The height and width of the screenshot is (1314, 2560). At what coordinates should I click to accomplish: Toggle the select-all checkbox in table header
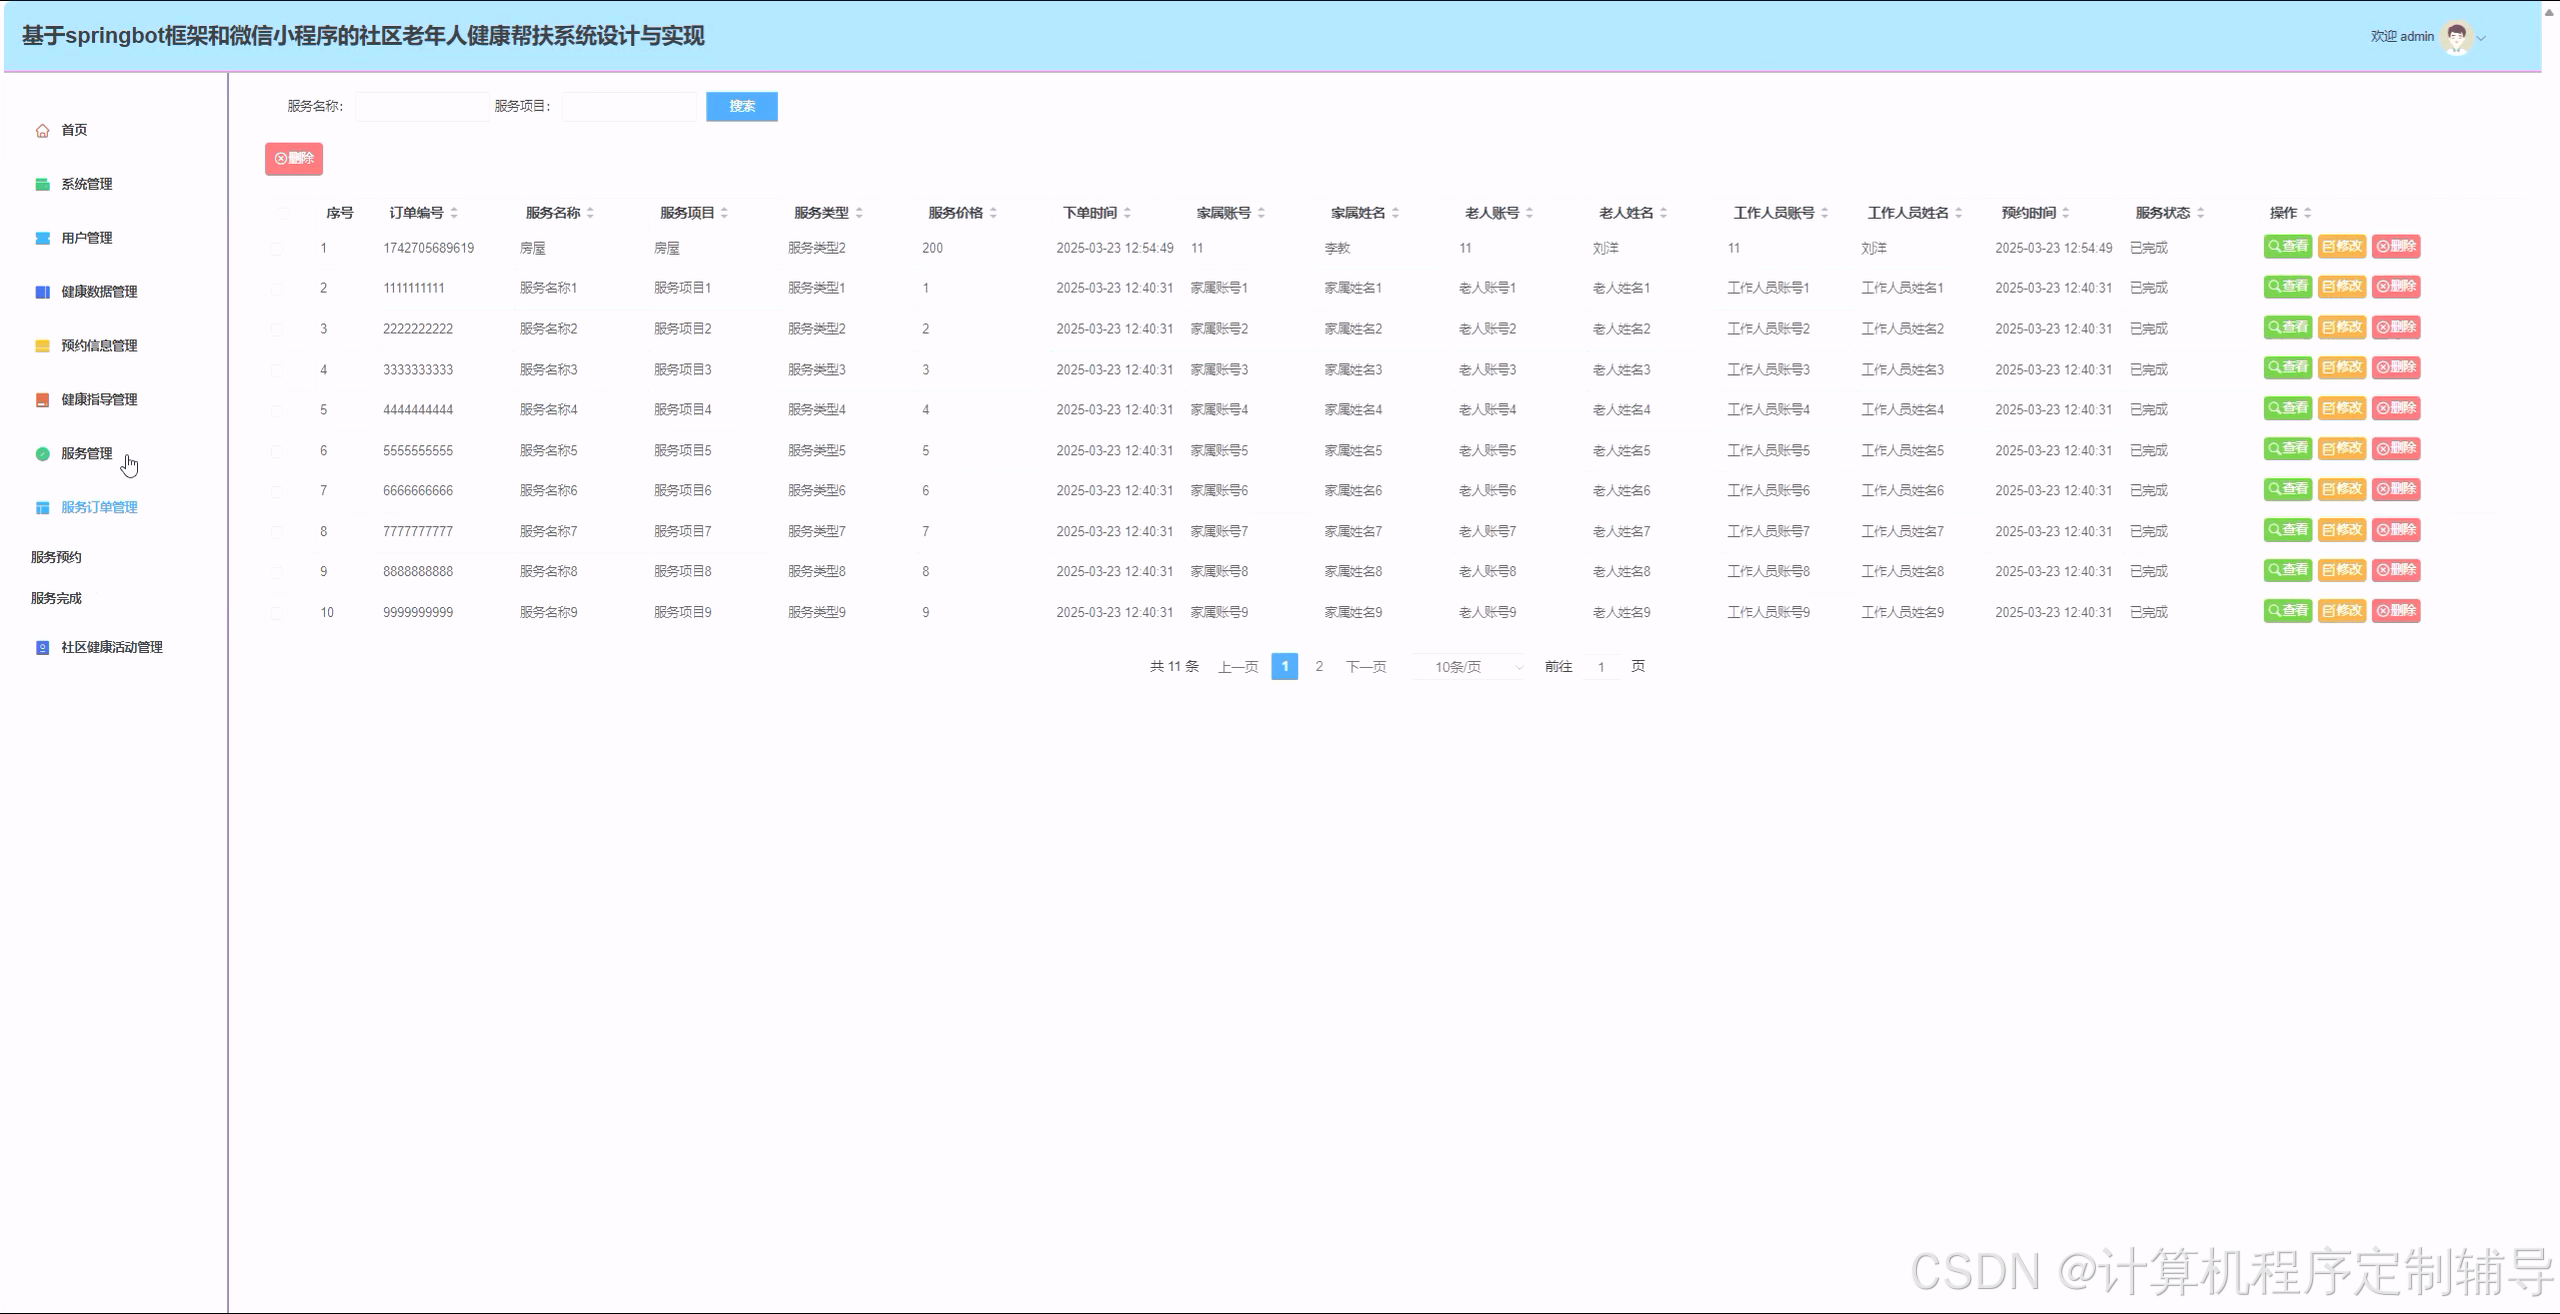coord(283,213)
